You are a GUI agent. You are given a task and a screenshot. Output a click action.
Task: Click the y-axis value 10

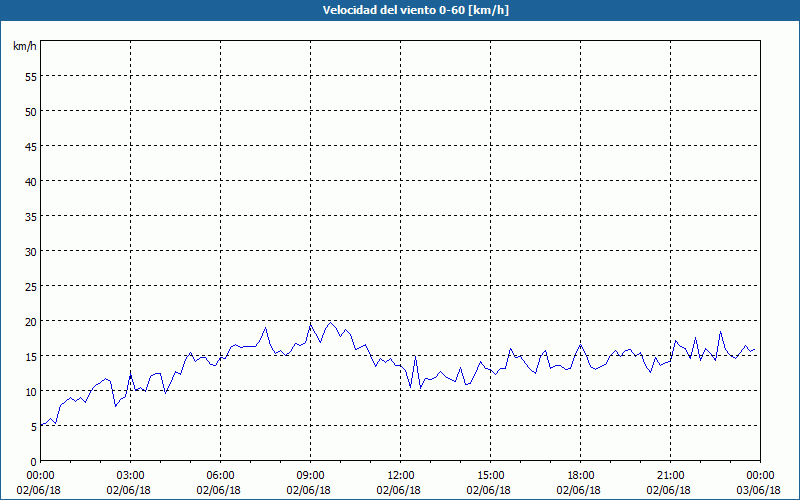point(31,391)
